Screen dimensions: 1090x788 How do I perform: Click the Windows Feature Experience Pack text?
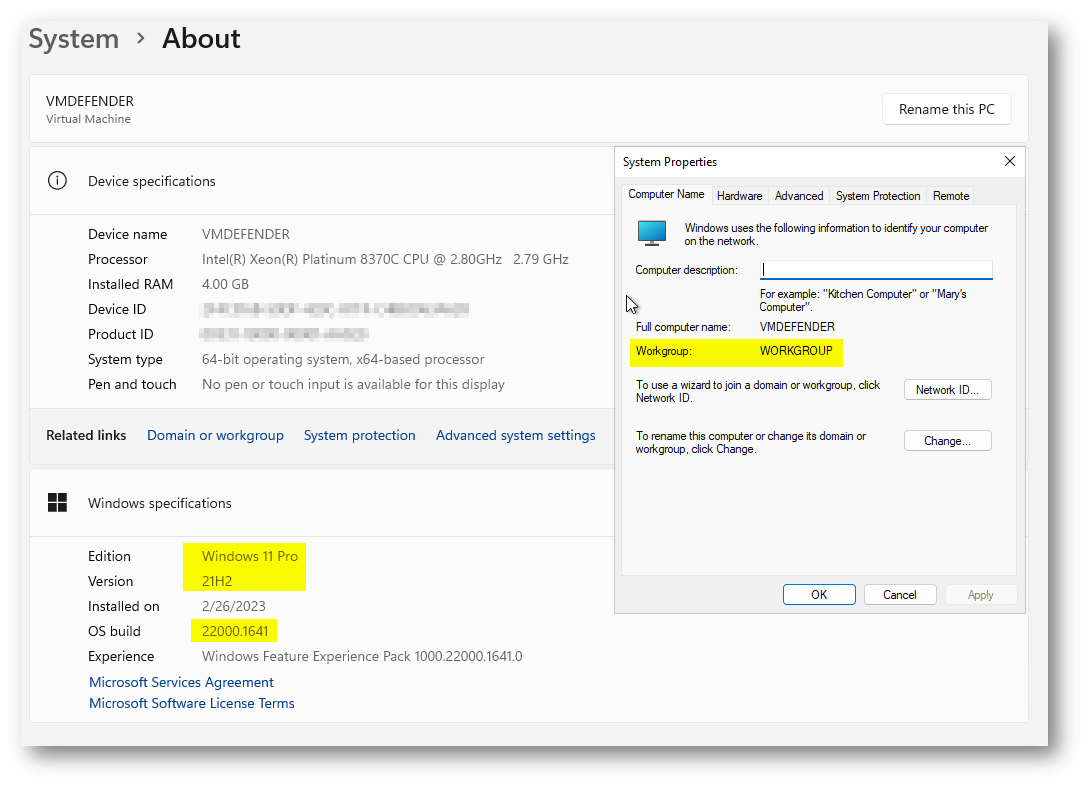point(362,656)
